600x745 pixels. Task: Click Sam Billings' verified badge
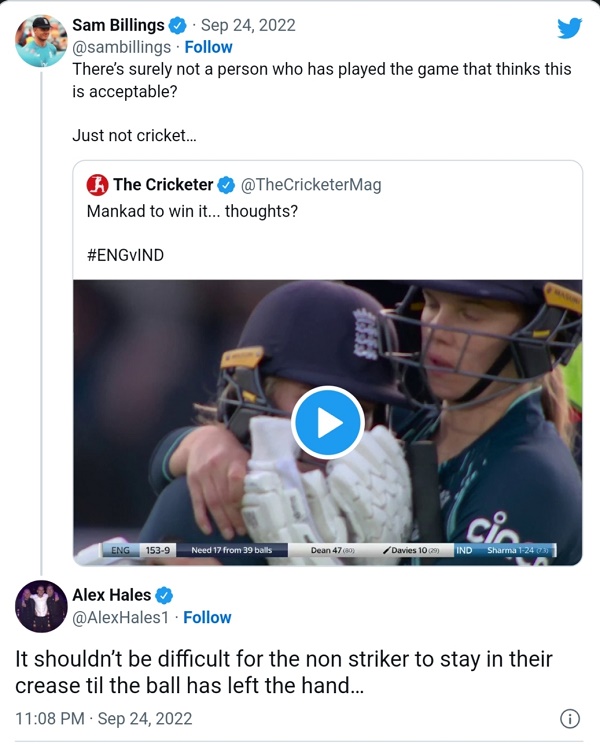pyautogui.click(x=178, y=26)
